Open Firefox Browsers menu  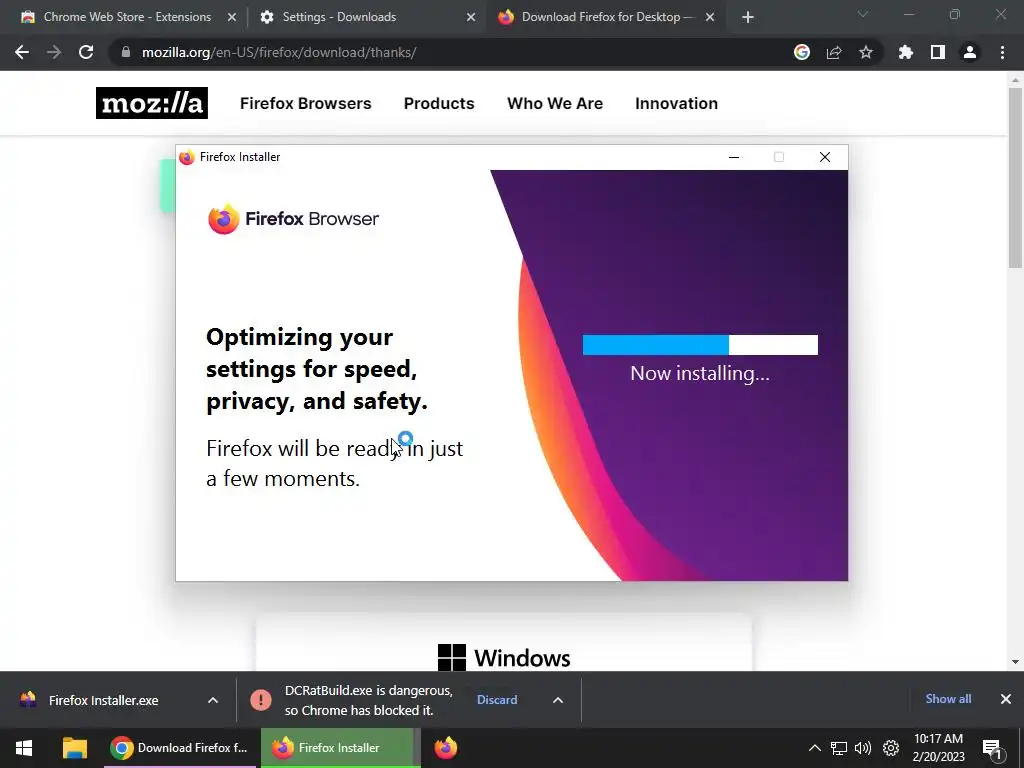click(x=306, y=103)
